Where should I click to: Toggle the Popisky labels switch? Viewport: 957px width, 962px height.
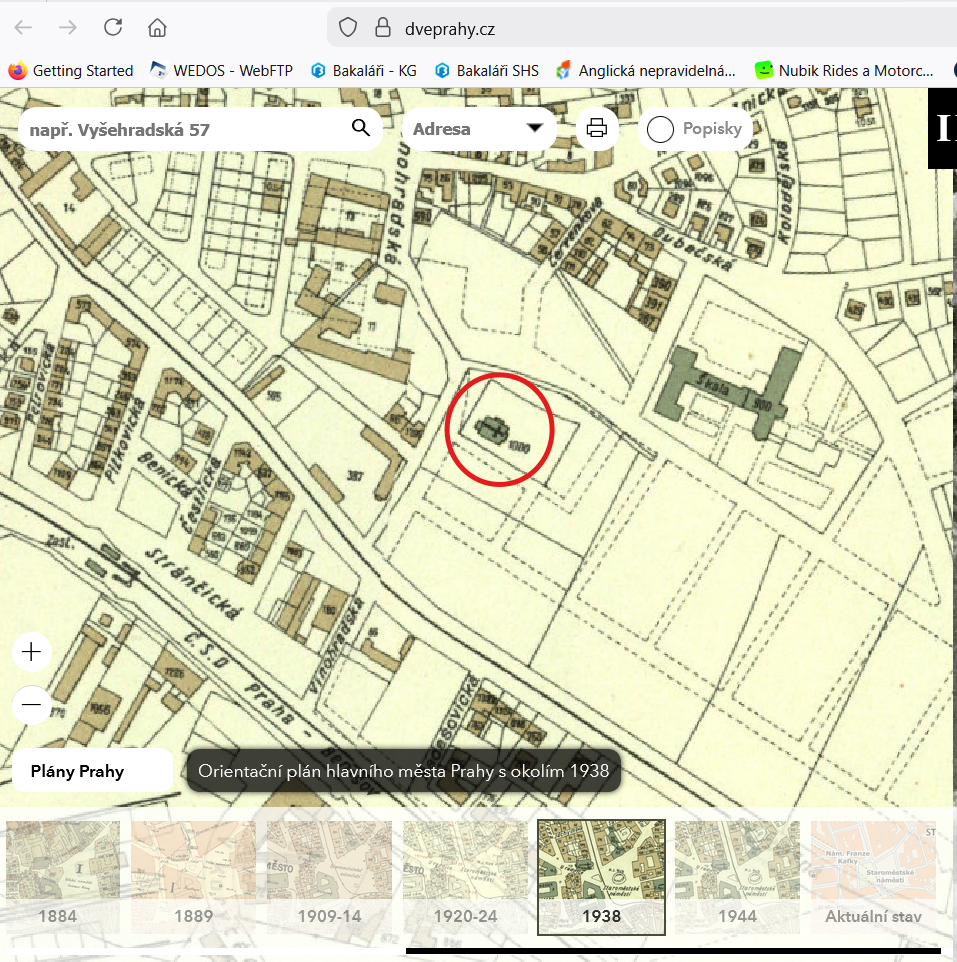point(661,129)
